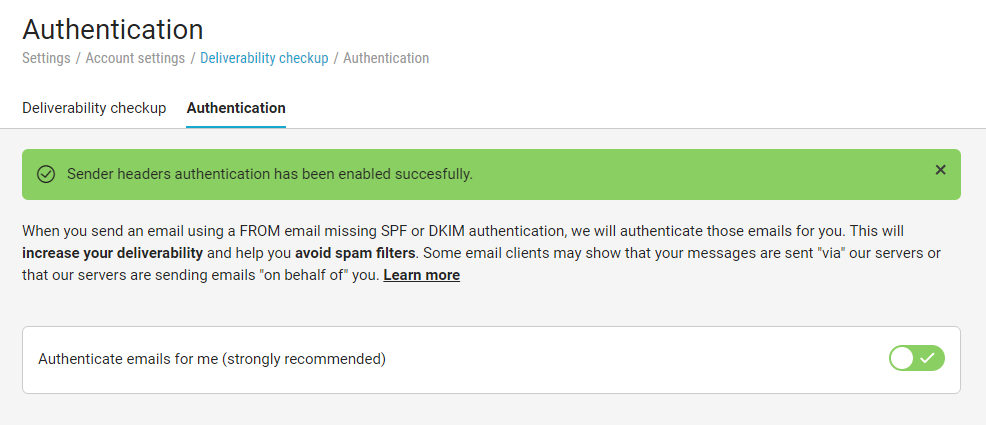Click the bold avoid spam filters text
The height and width of the screenshot is (425, 986).
click(x=356, y=252)
